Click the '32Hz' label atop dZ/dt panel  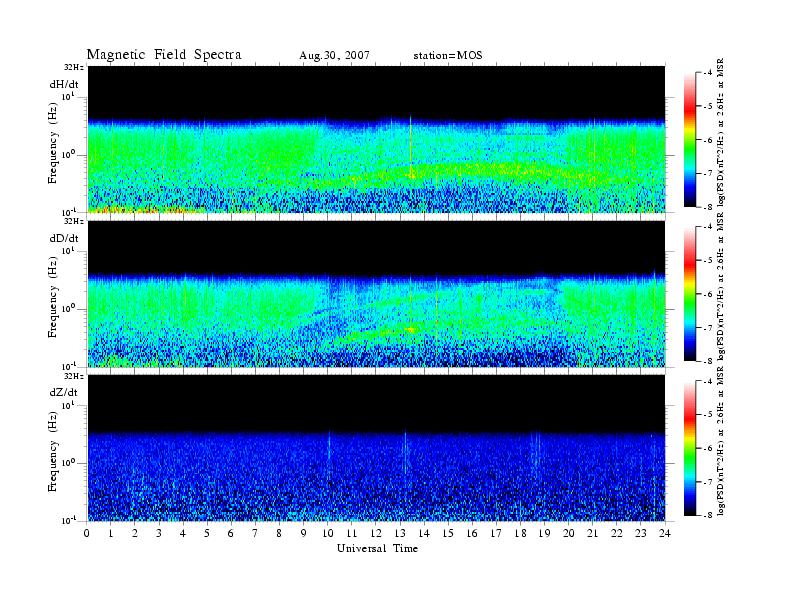pyautogui.click(x=74, y=376)
